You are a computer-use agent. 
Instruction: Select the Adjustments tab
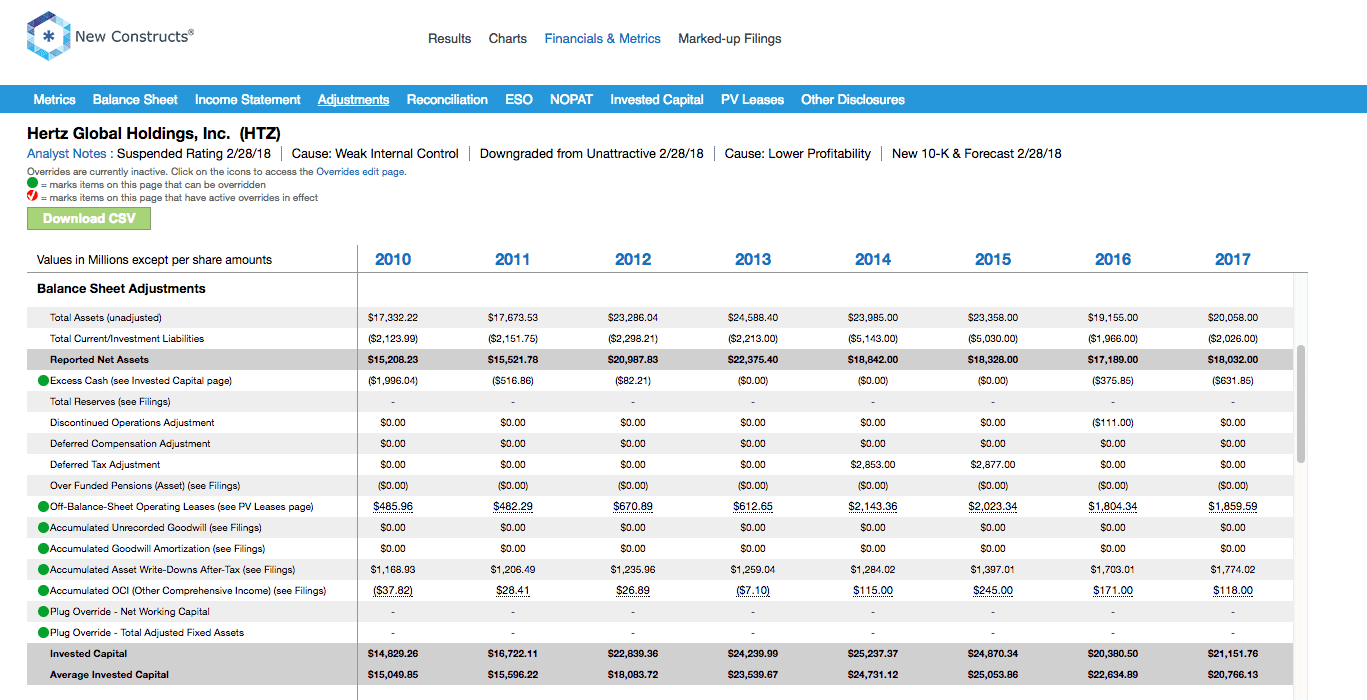(353, 100)
